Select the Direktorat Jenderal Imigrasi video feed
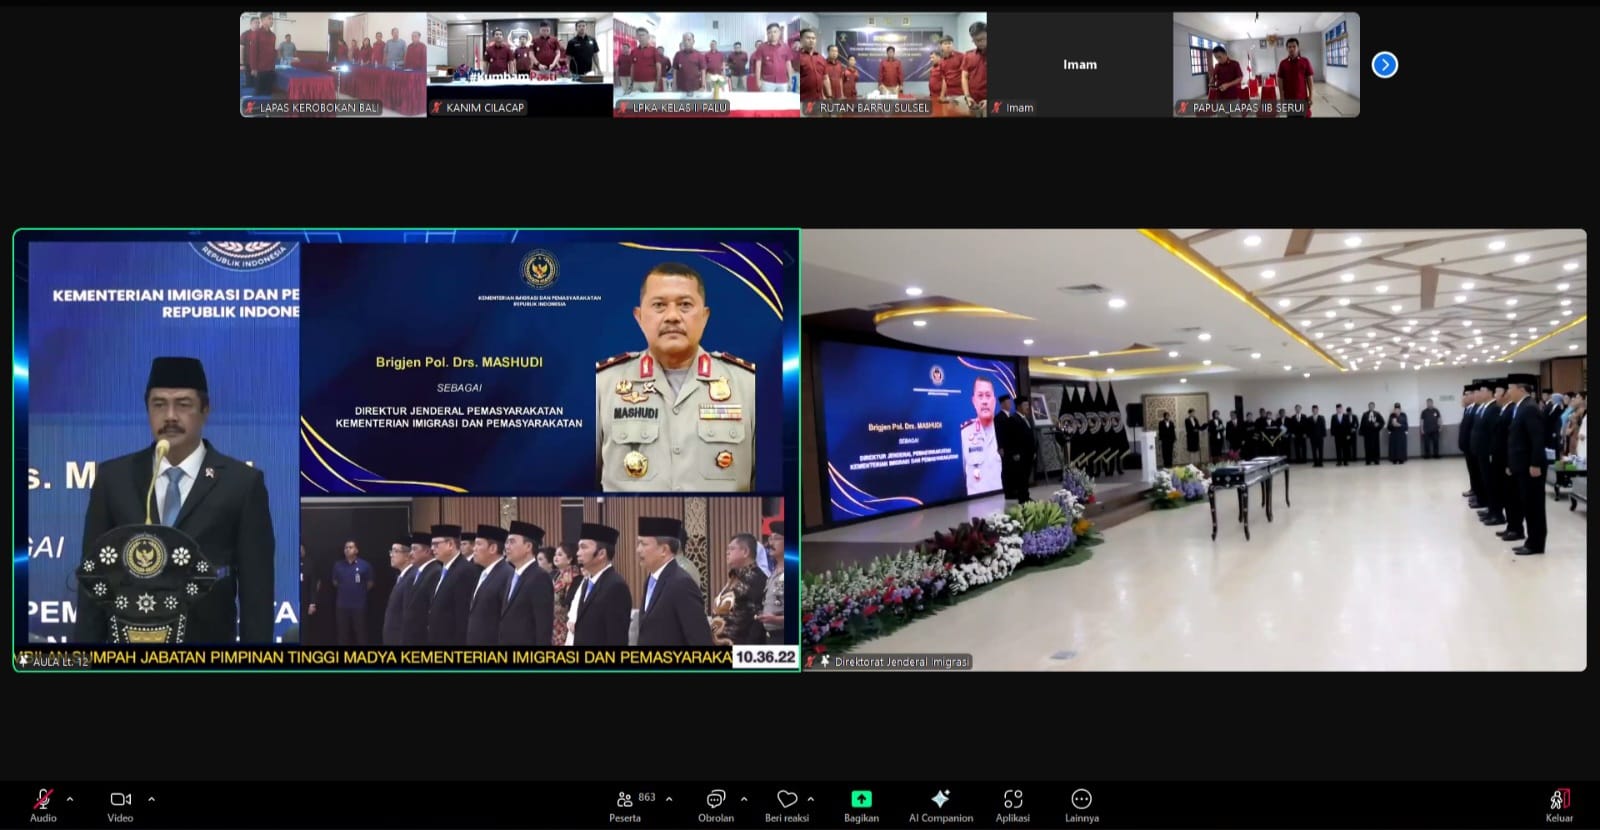 coord(1193,450)
